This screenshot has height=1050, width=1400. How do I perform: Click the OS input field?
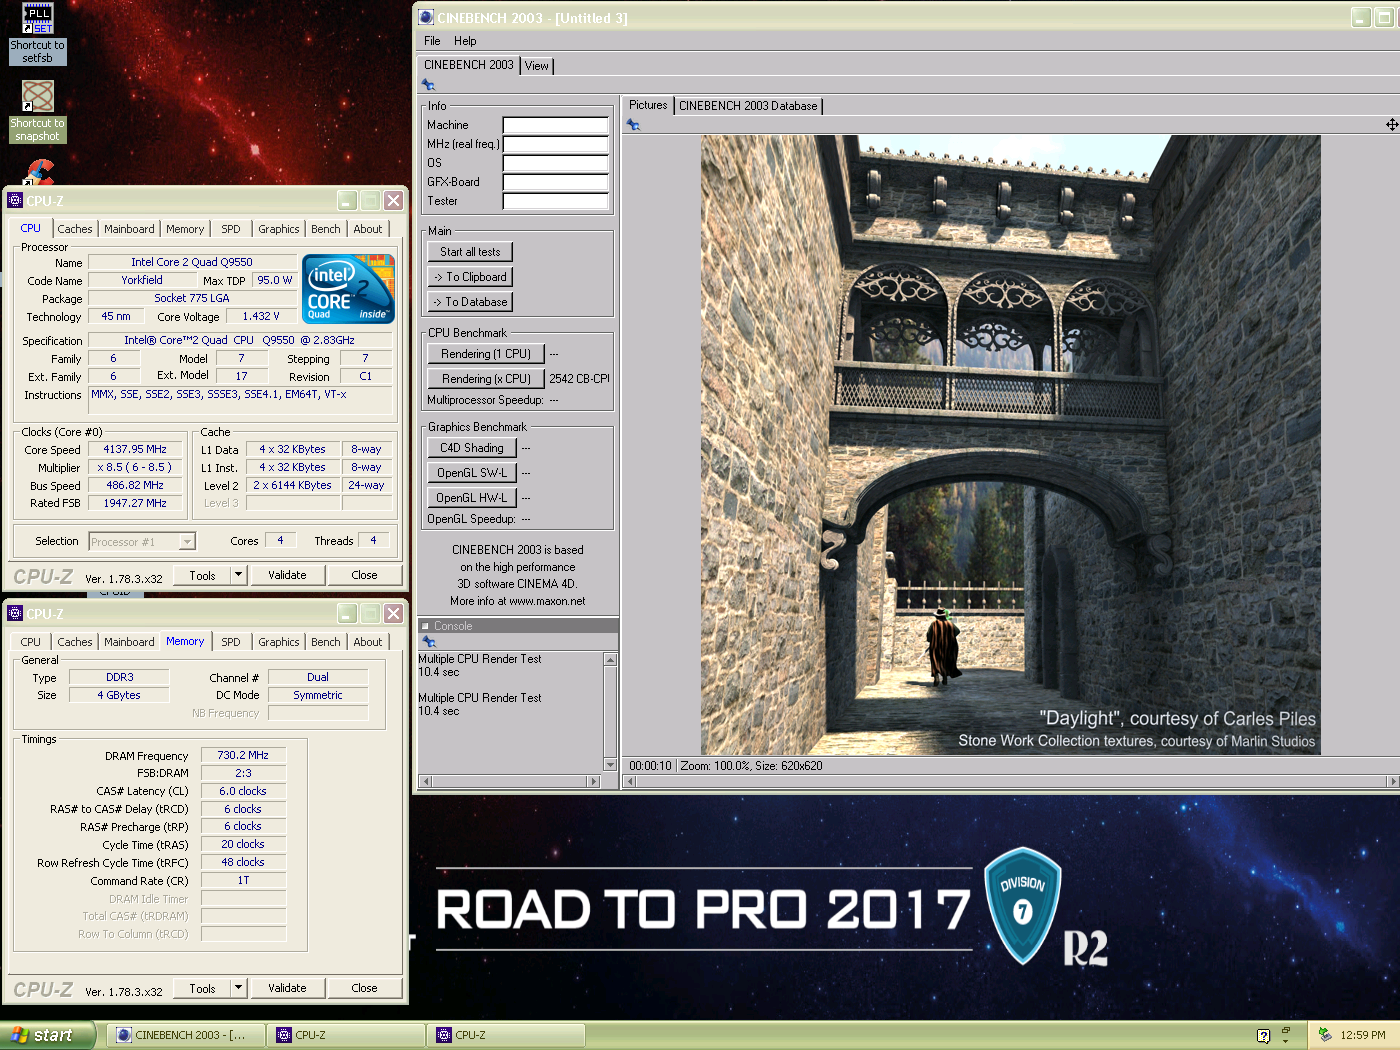coord(555,163)
